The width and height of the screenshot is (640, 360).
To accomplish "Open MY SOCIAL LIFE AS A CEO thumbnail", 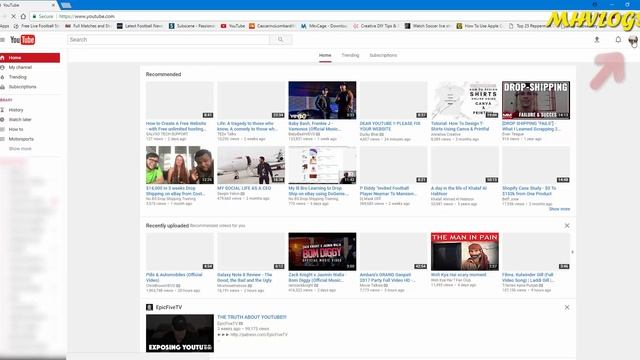I will pyautogui.click(x=251, y=165).
